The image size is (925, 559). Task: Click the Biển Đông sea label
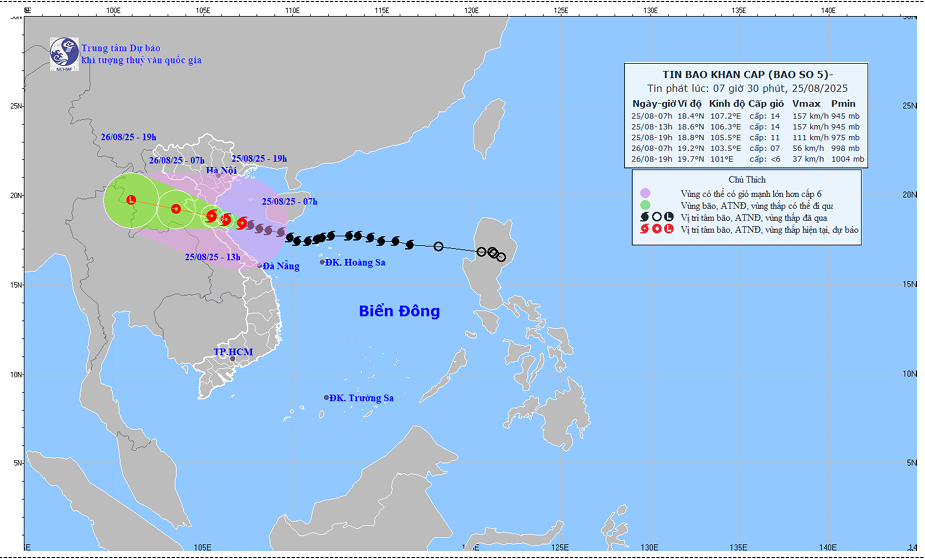pos(399,311)
